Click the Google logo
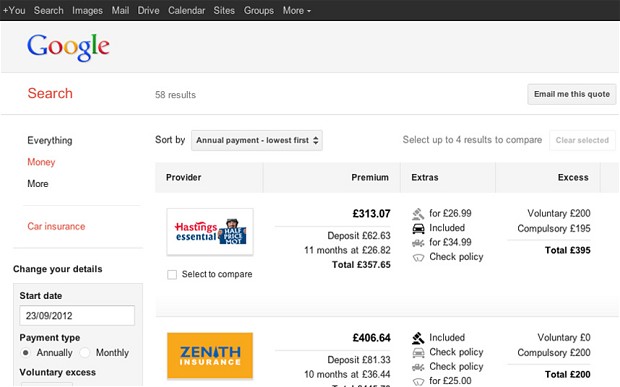This screenshot has width=620, height=387. [68, 47]
